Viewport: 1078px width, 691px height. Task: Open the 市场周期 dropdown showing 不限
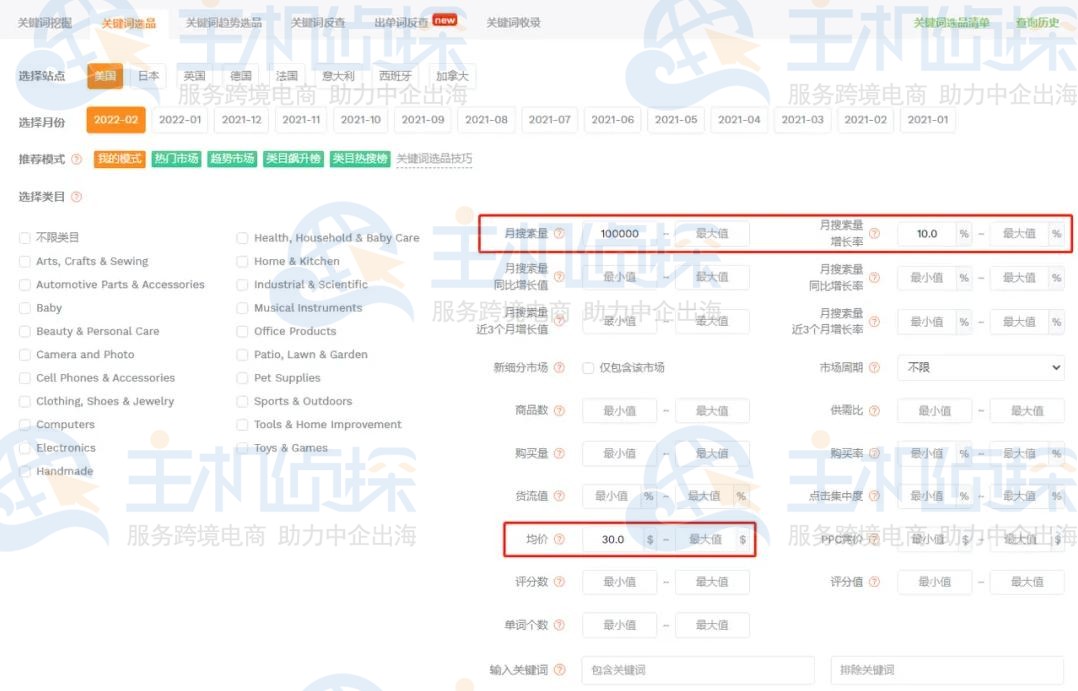pyautogui.click(x=980, y=367)
